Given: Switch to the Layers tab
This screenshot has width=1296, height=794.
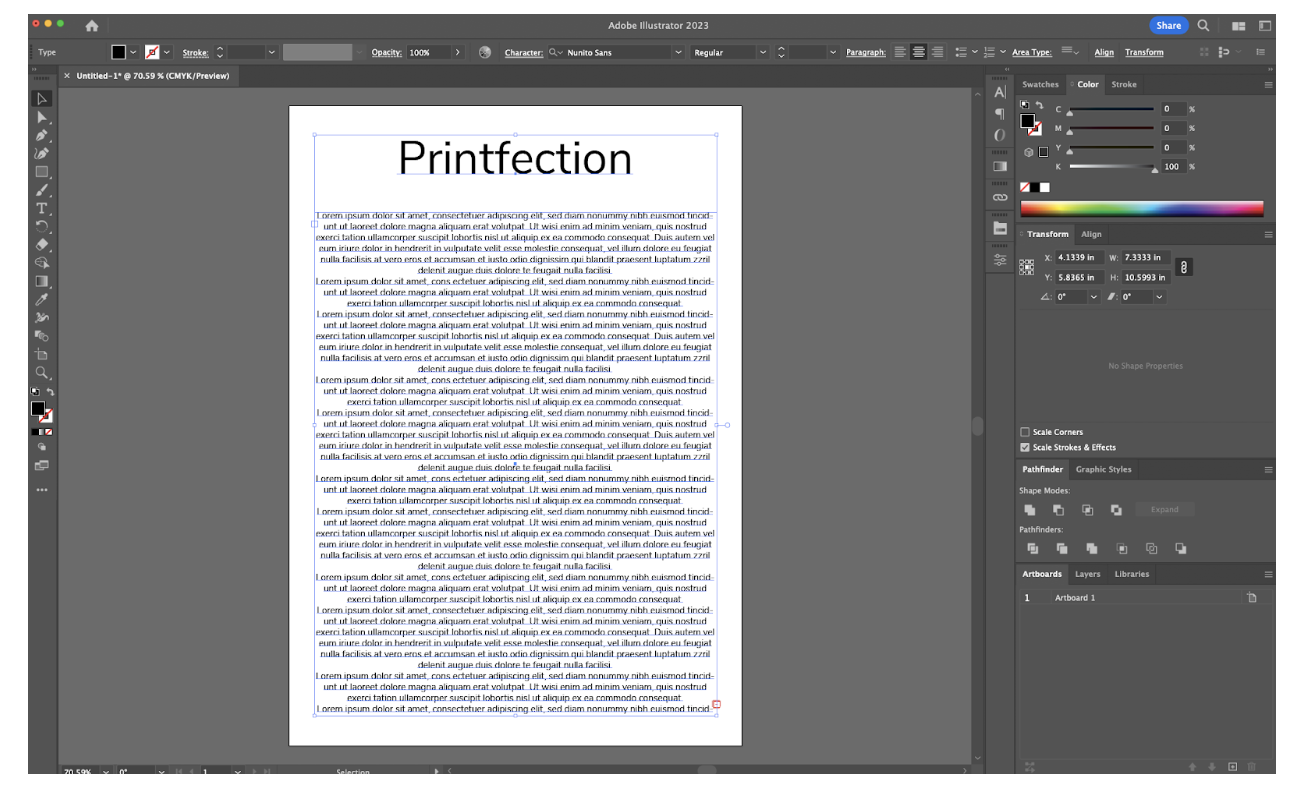Looking at the screenshot, I should pos(1087,574).
